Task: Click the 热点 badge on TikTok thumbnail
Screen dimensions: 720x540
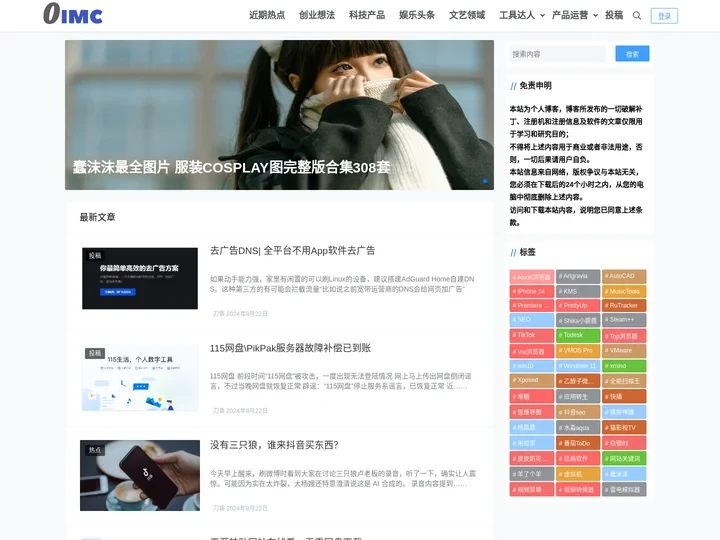Action: 95,450
